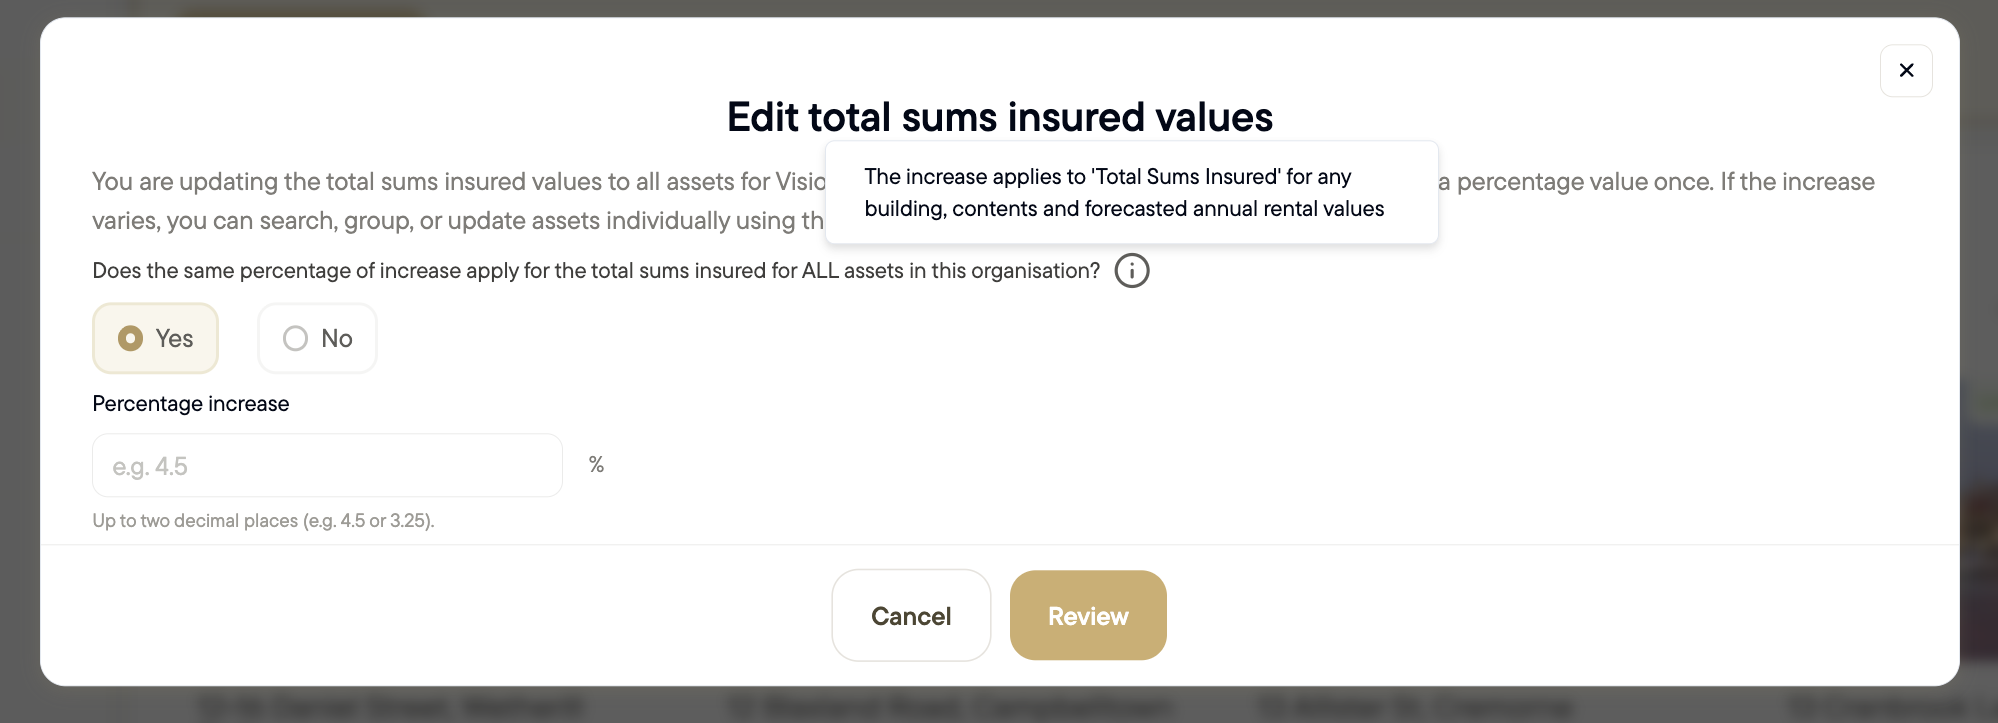
Task: Click the tooltip about 'Total Sums Insured'
Action: click(1131, 192)
